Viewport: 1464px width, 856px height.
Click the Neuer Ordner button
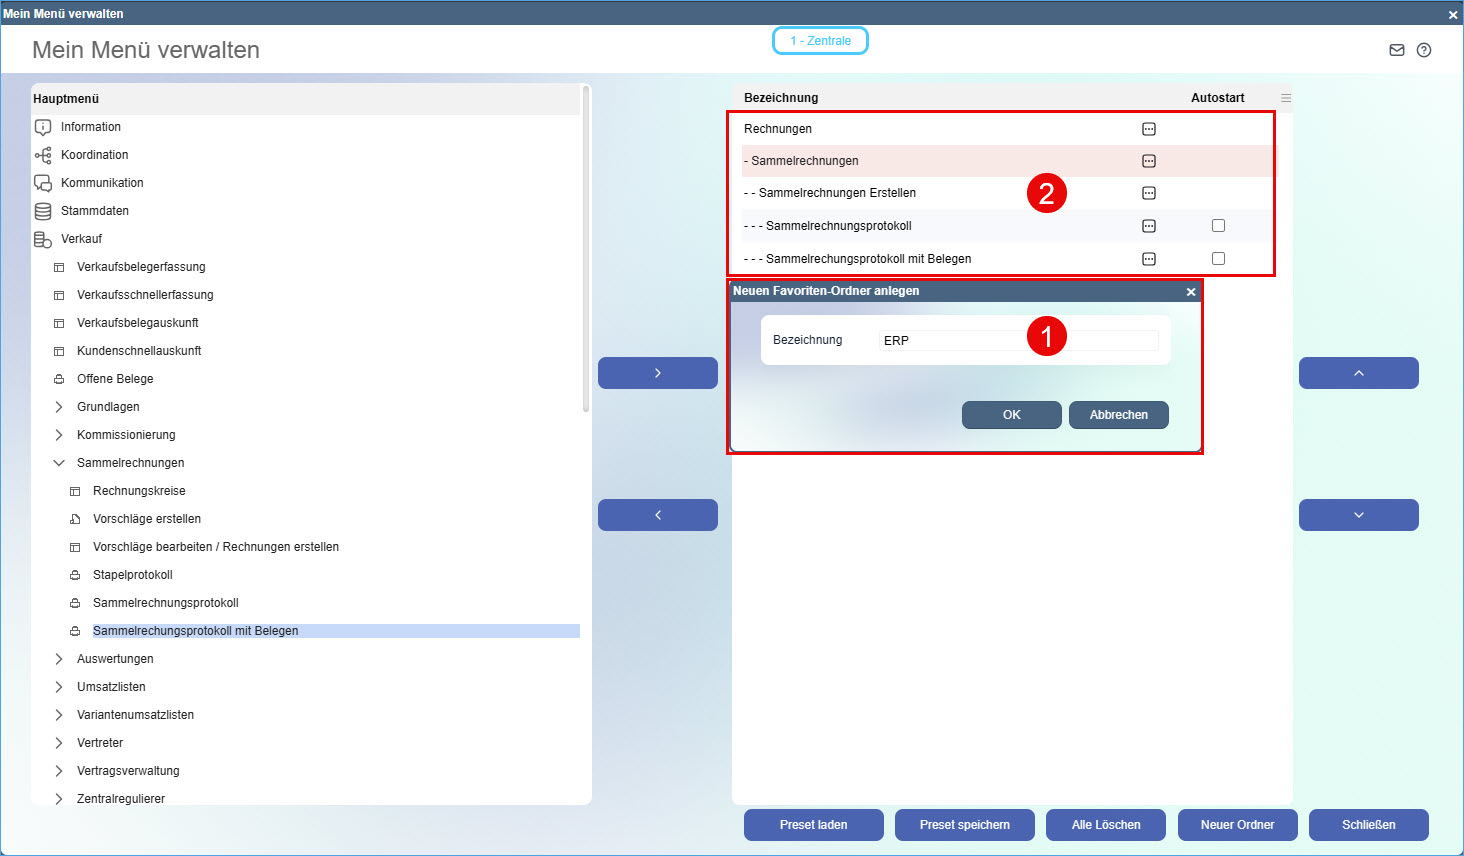click(x=1238, y=825)
